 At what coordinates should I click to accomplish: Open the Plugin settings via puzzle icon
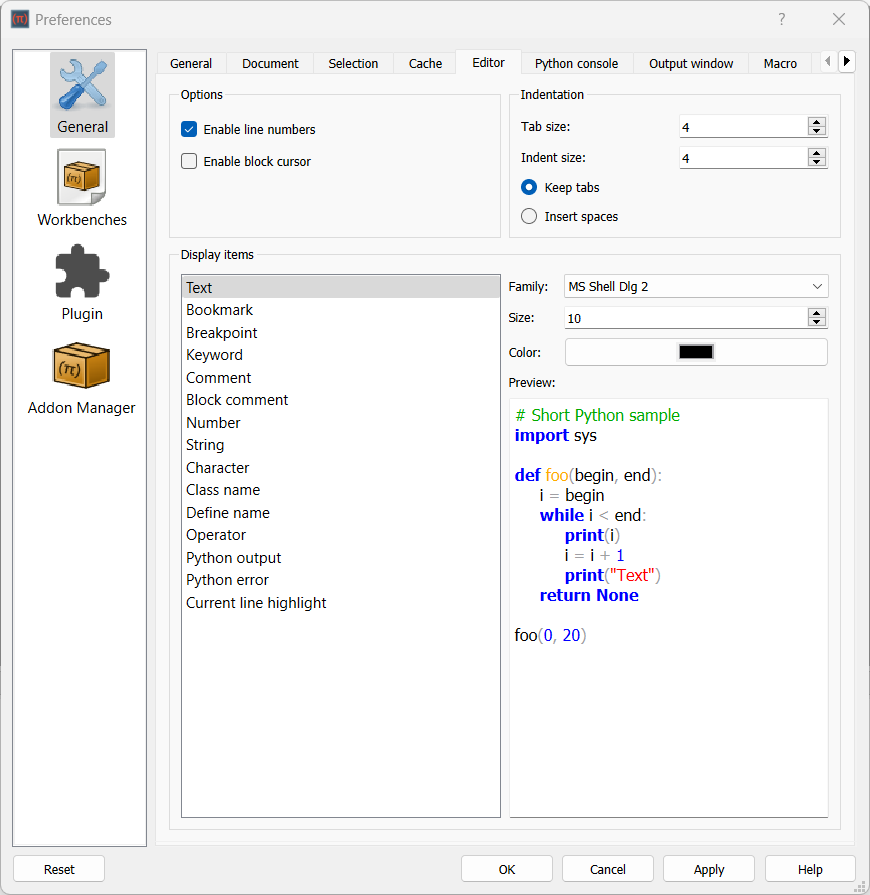tap(82, 270)
